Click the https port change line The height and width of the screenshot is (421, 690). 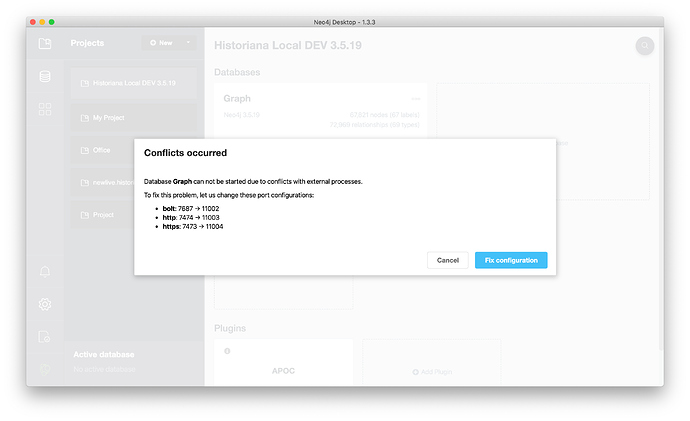point(193,227)
